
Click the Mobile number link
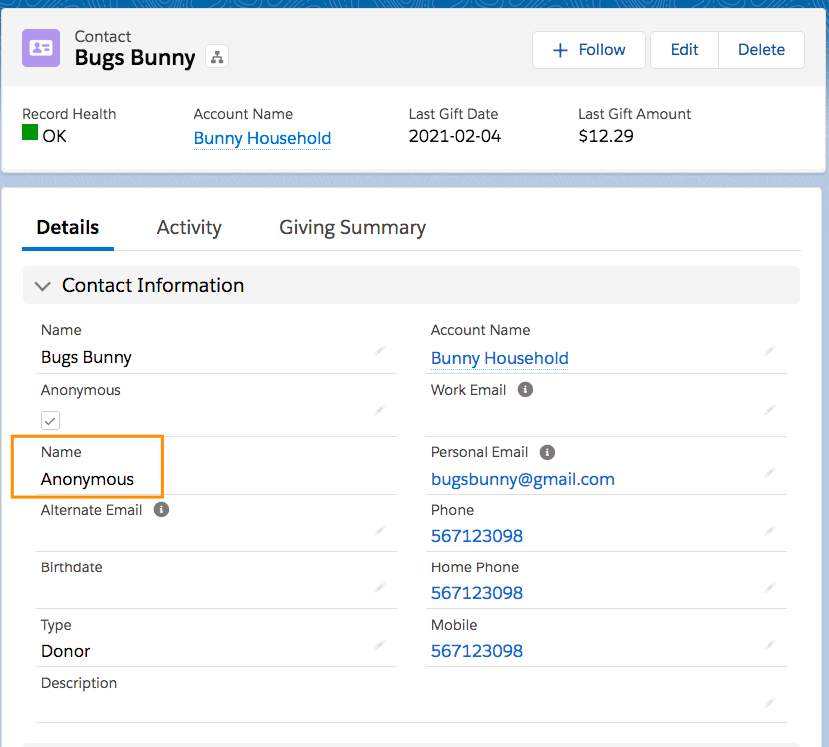[477, 651]
